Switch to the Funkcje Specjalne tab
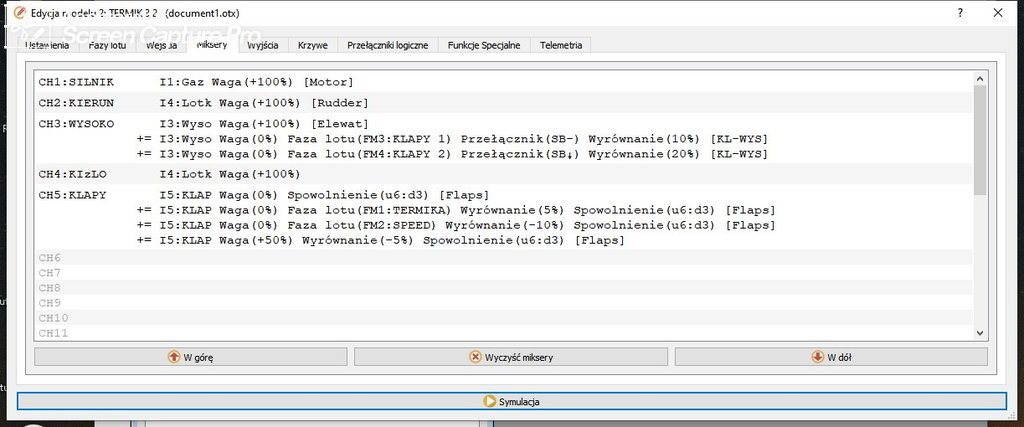This screenshot has height=427, width=1024. point(484,45)
